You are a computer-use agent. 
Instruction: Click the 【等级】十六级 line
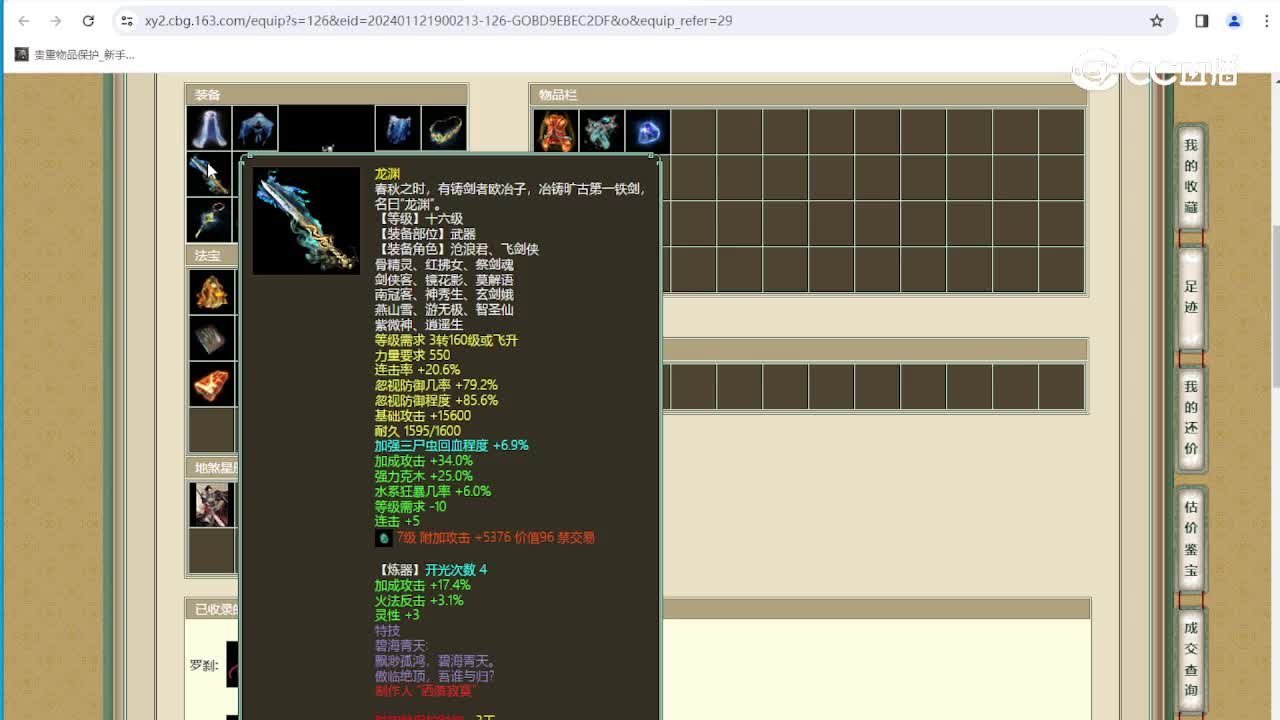[x=419, y=219]
